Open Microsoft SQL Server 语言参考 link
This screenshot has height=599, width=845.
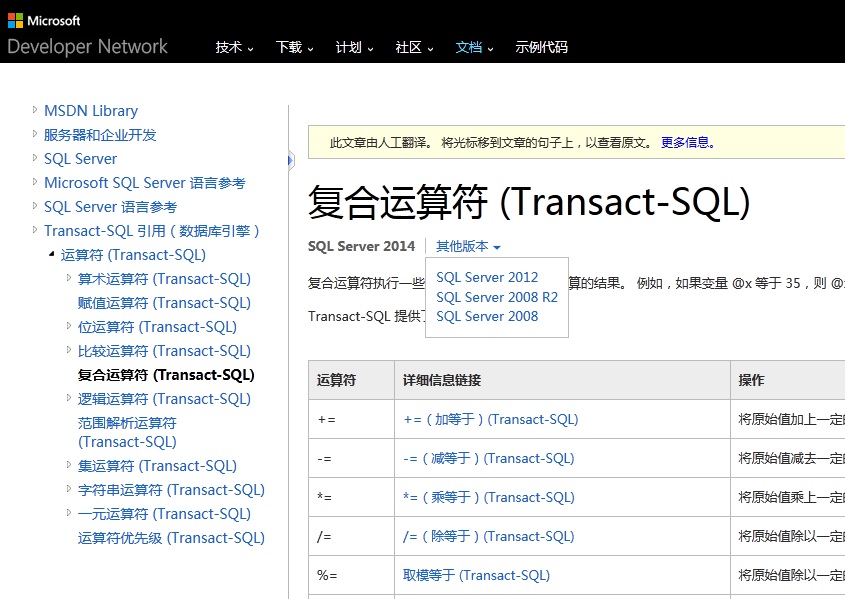tap(144, 183)
